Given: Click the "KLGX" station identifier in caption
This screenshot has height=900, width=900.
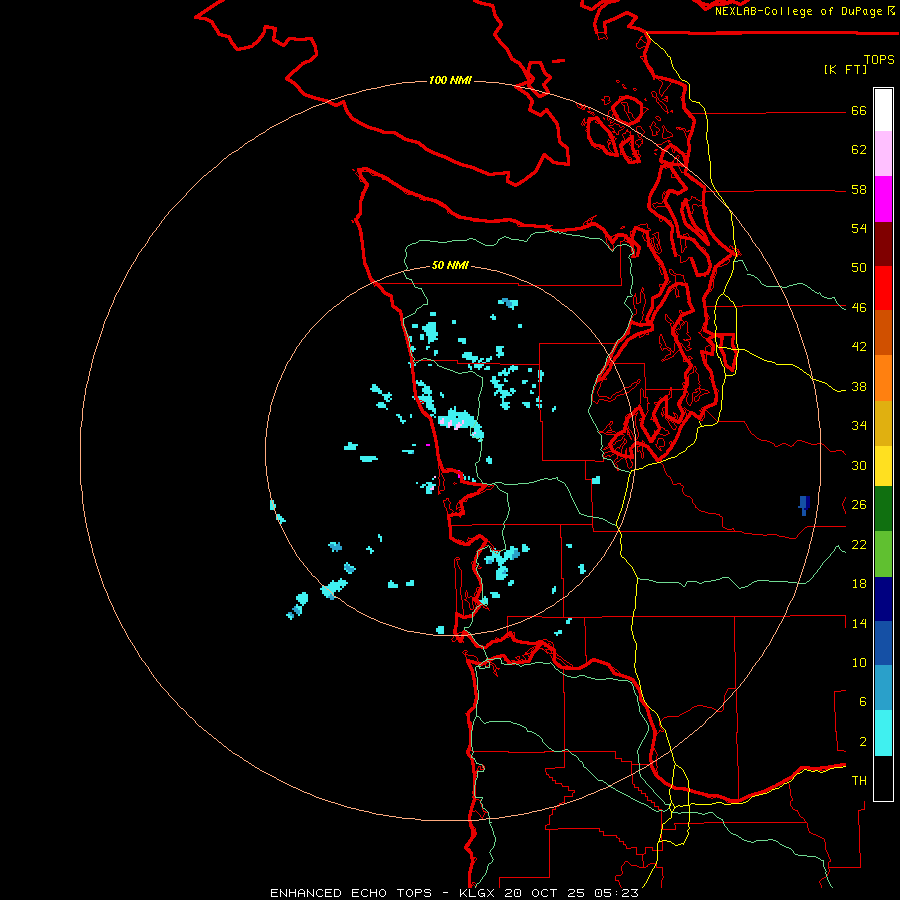Looking at the screenshot, I should (476, 893).
